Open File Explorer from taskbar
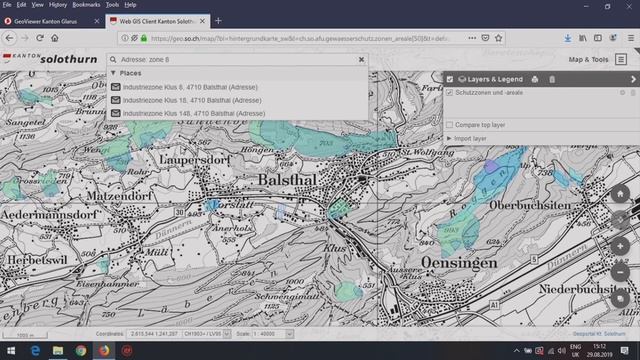The width and height of the screenshot is (640, 360). point(58,351)
